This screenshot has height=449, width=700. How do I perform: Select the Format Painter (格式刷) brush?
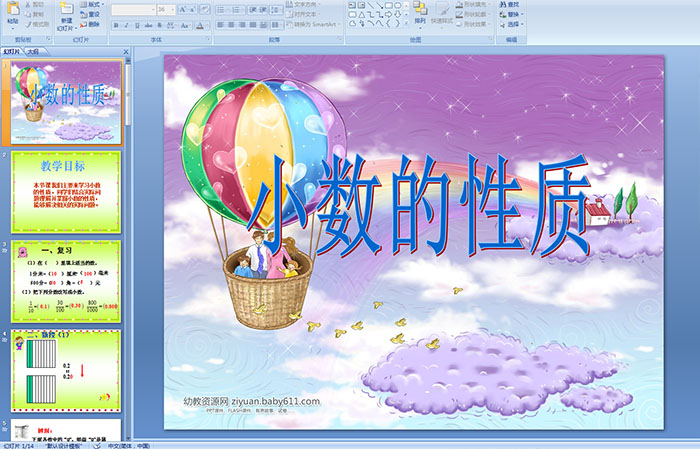28,24
